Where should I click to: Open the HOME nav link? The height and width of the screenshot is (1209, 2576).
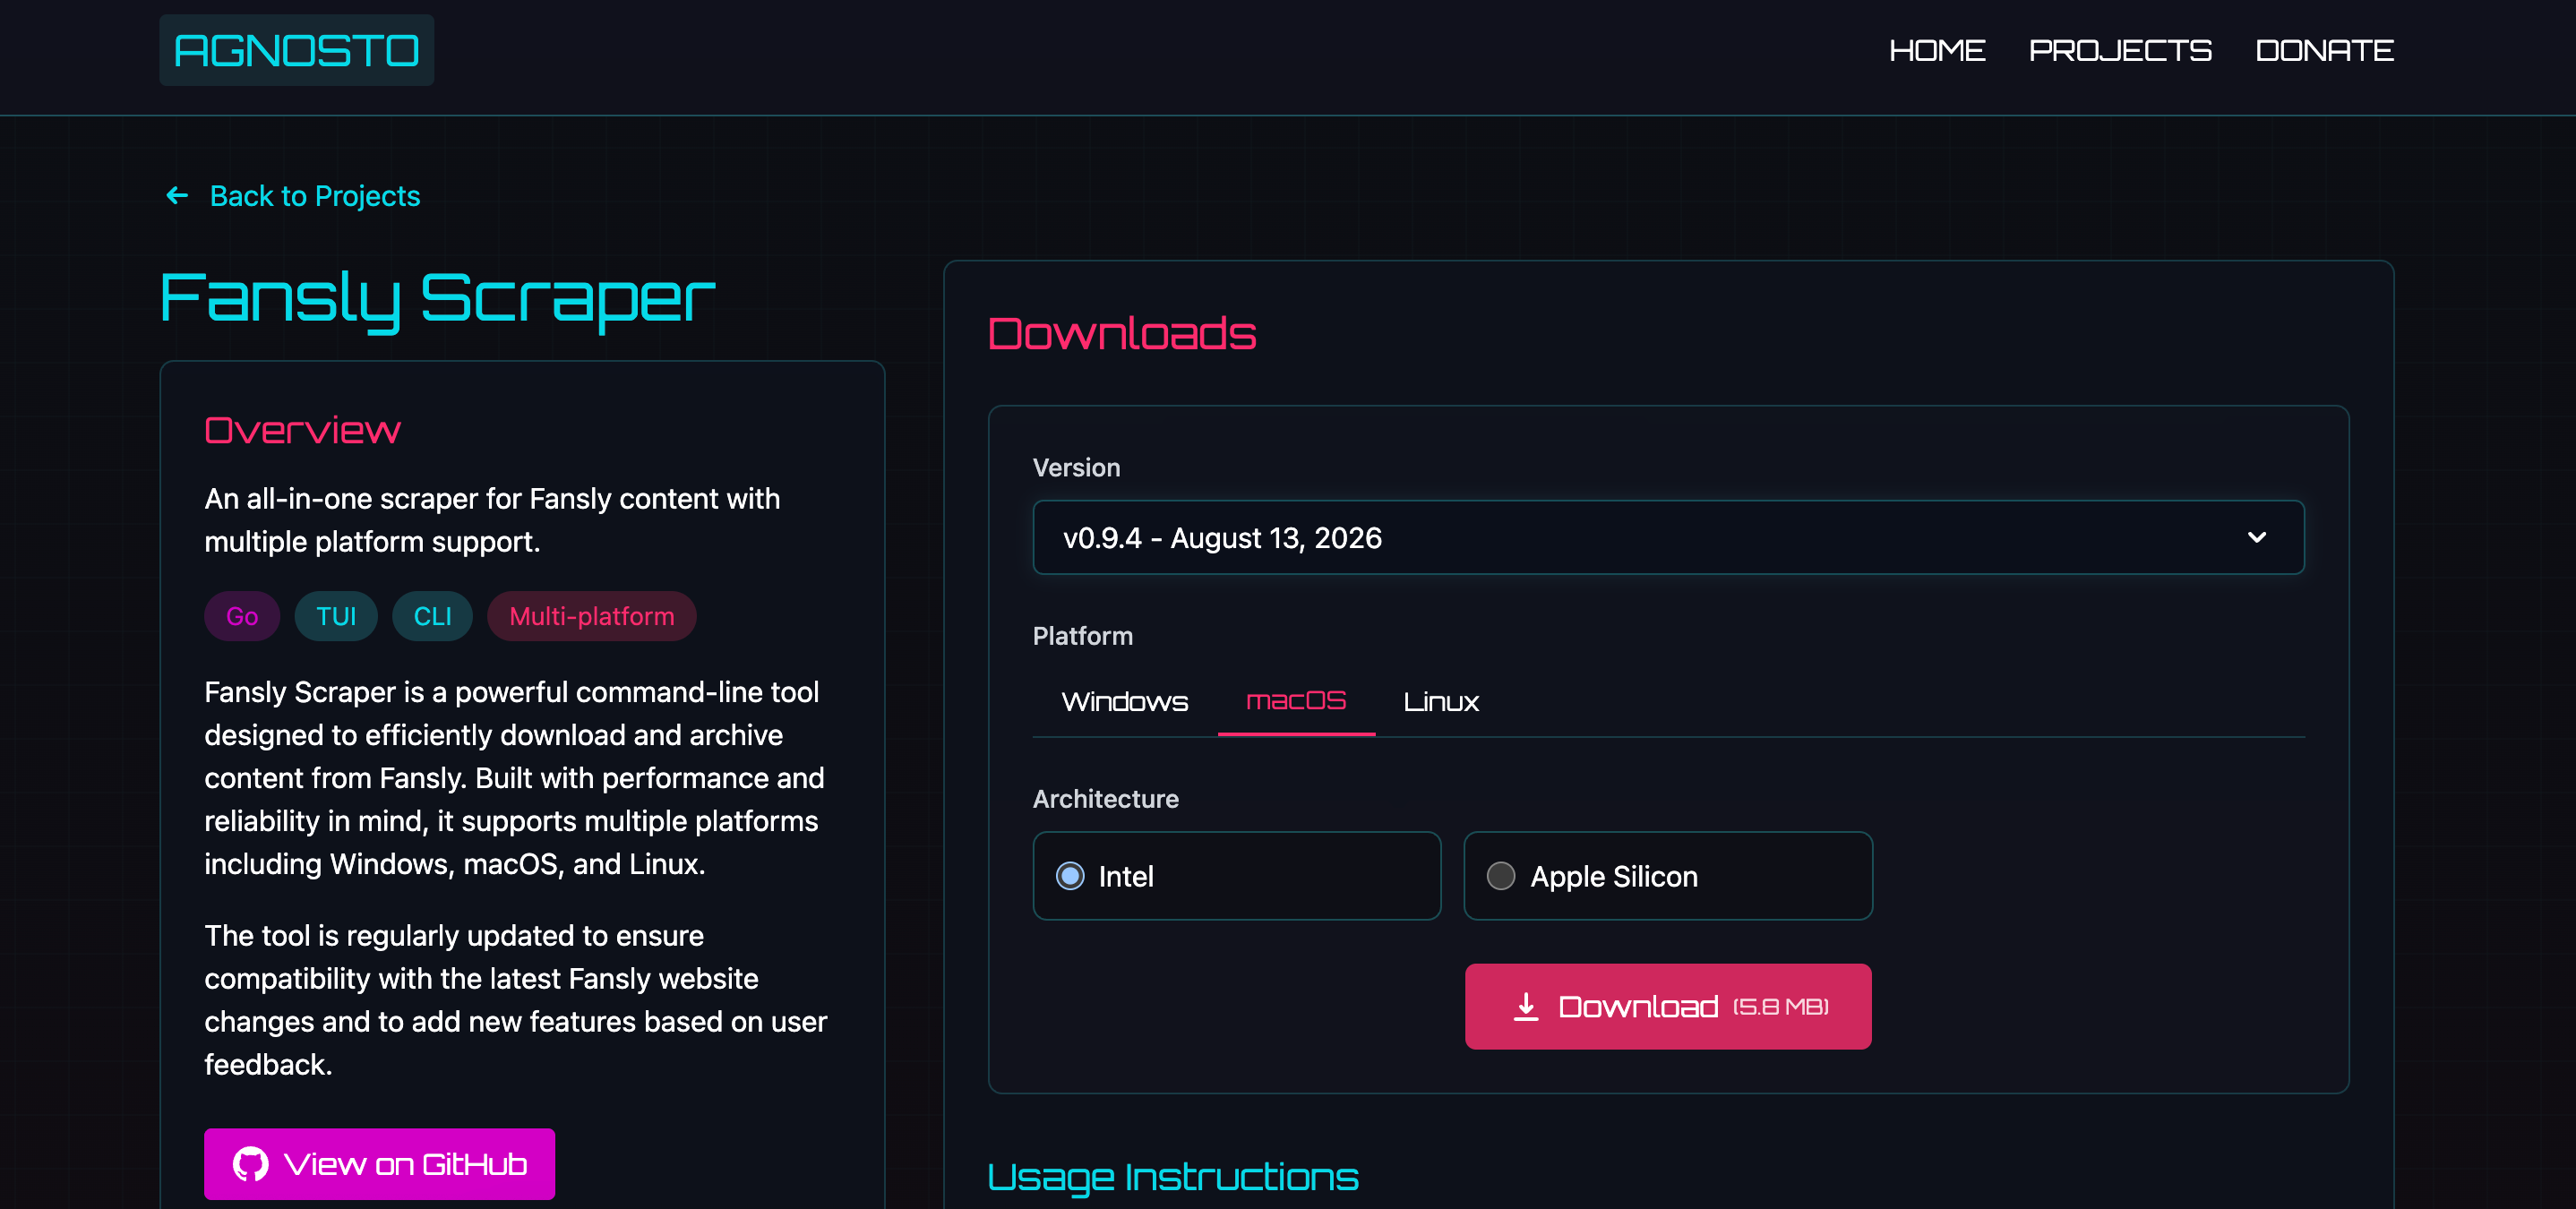[x=1936, y=50]
